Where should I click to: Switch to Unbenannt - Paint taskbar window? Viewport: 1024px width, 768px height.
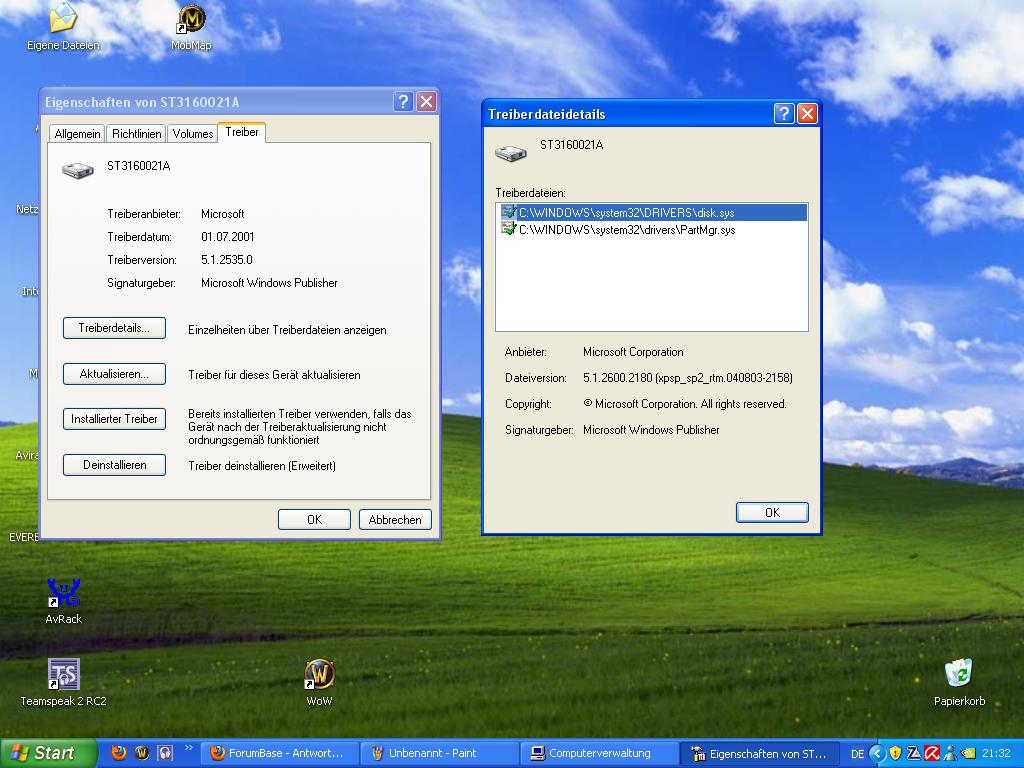(439, 754)
